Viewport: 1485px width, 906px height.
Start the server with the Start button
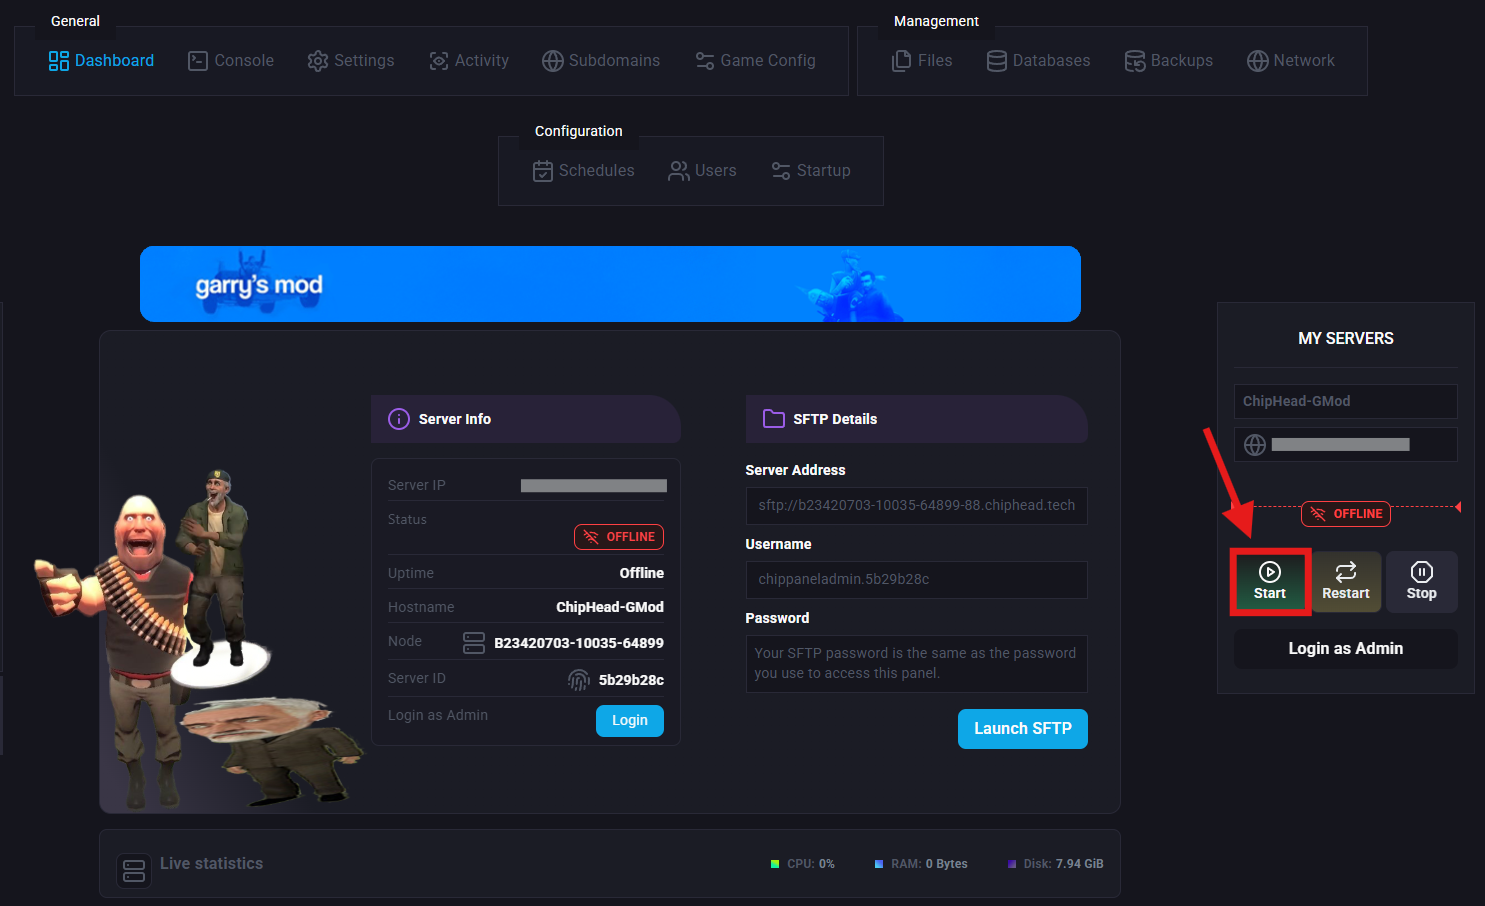tap(1270, 581)
